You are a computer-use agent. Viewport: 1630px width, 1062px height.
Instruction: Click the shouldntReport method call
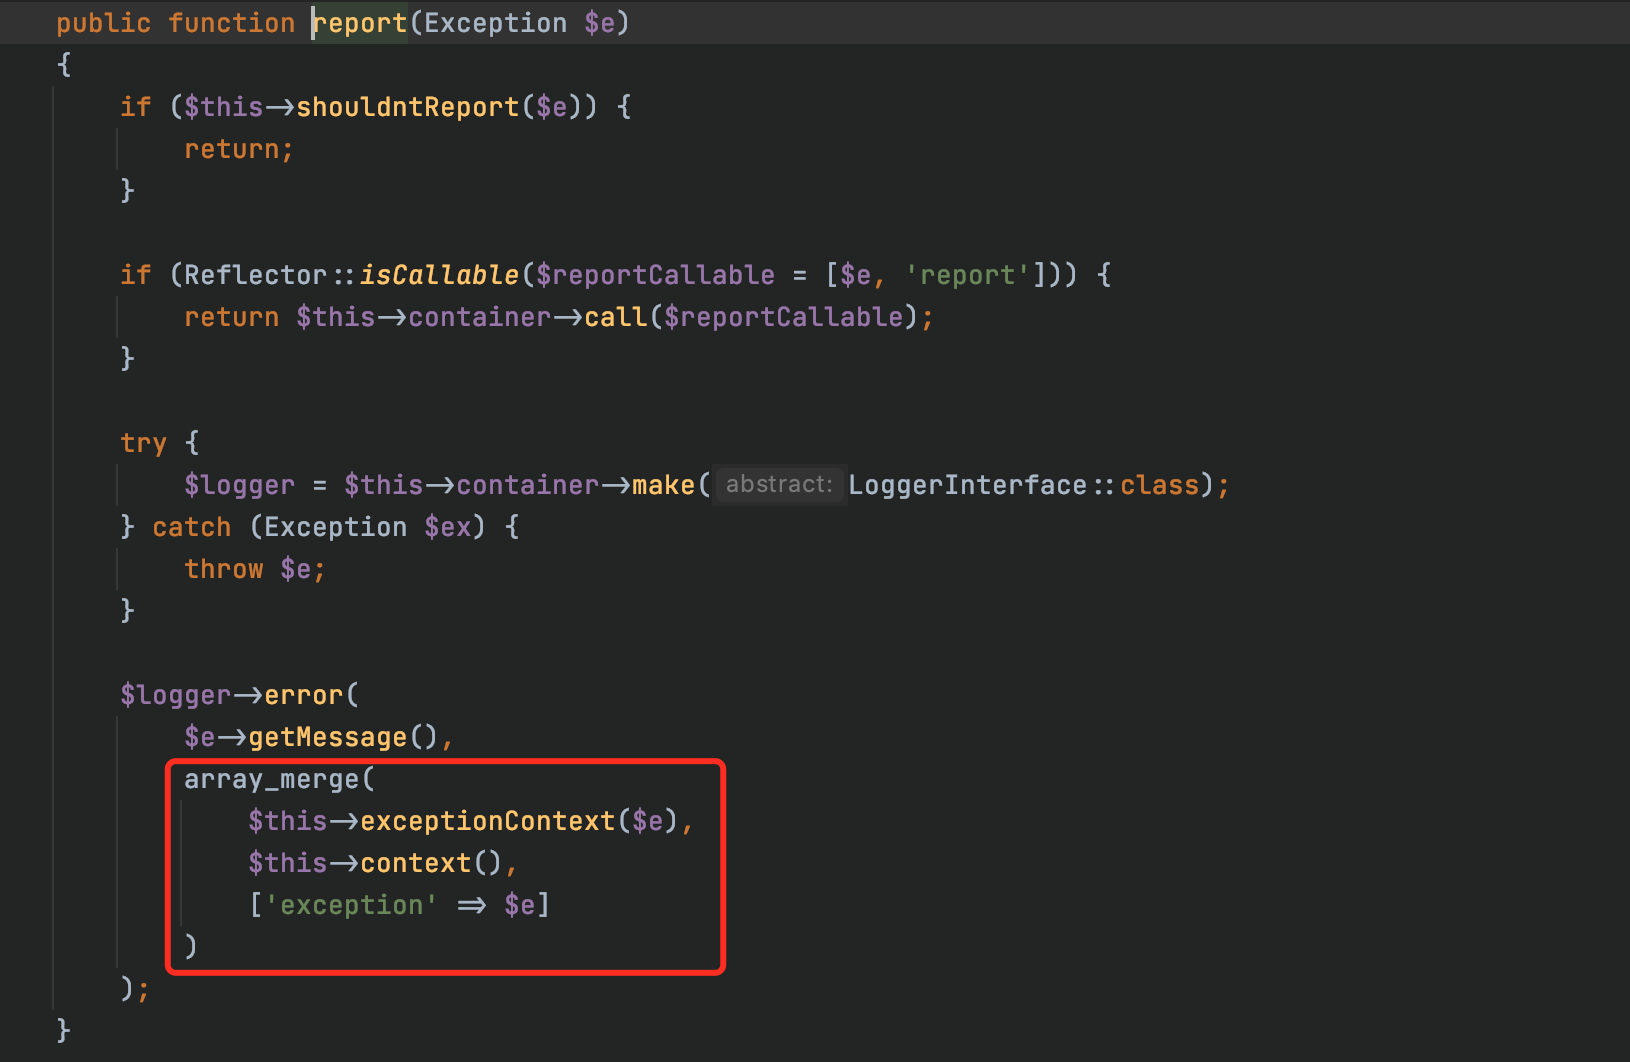(407, 107)
